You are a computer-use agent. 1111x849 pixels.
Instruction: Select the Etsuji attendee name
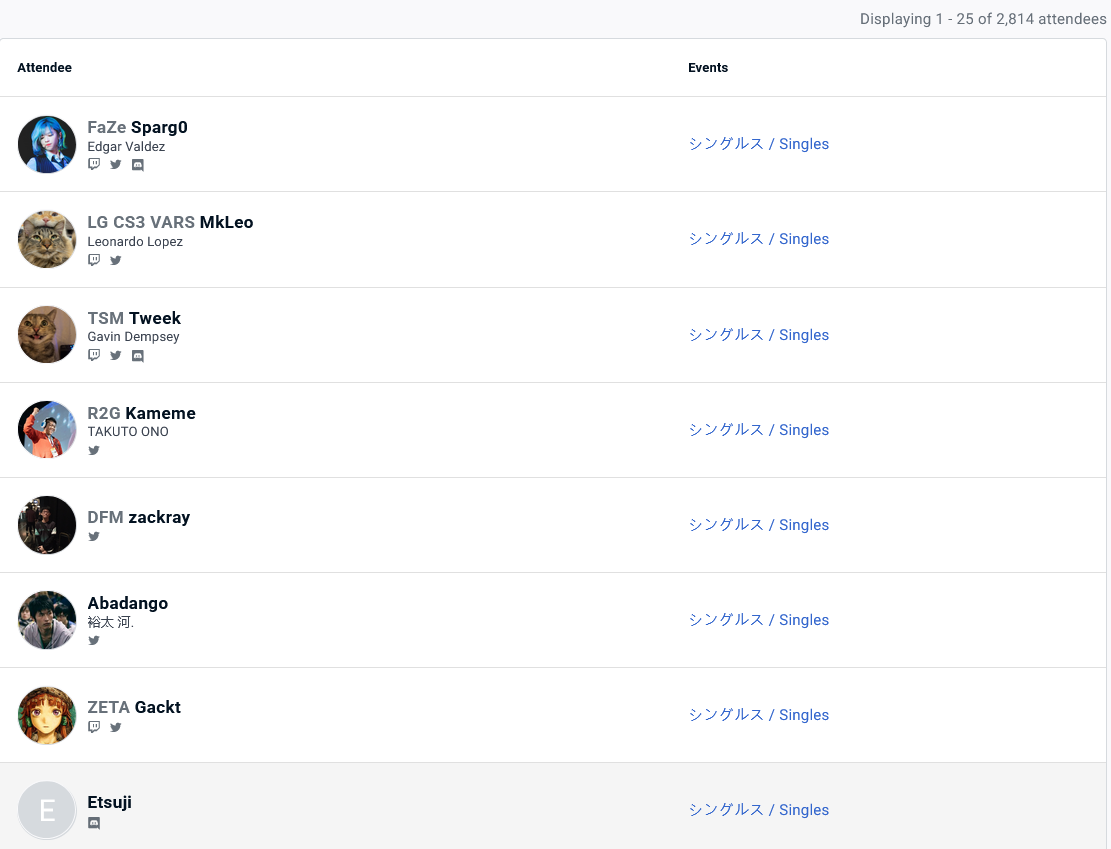pyautogui.click(x=110, y=802)
